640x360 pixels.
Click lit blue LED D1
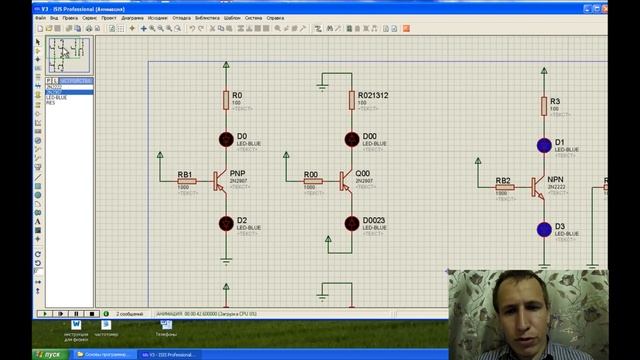544,145
